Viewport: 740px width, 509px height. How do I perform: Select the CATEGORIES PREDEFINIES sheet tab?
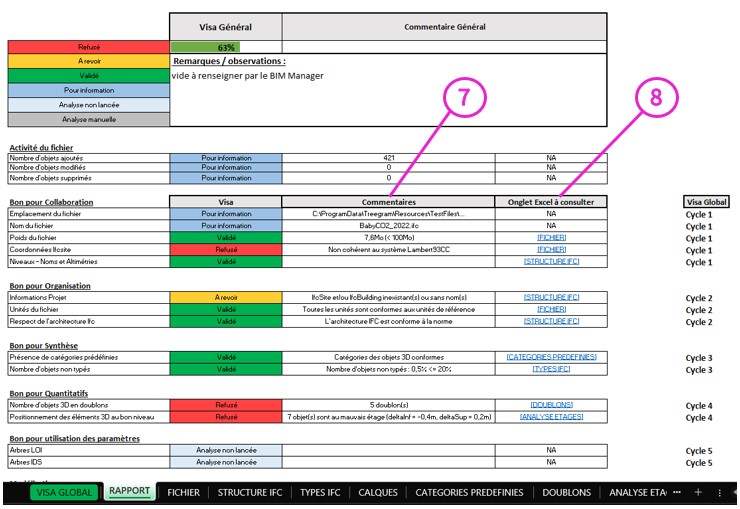[x=469, y=492]
